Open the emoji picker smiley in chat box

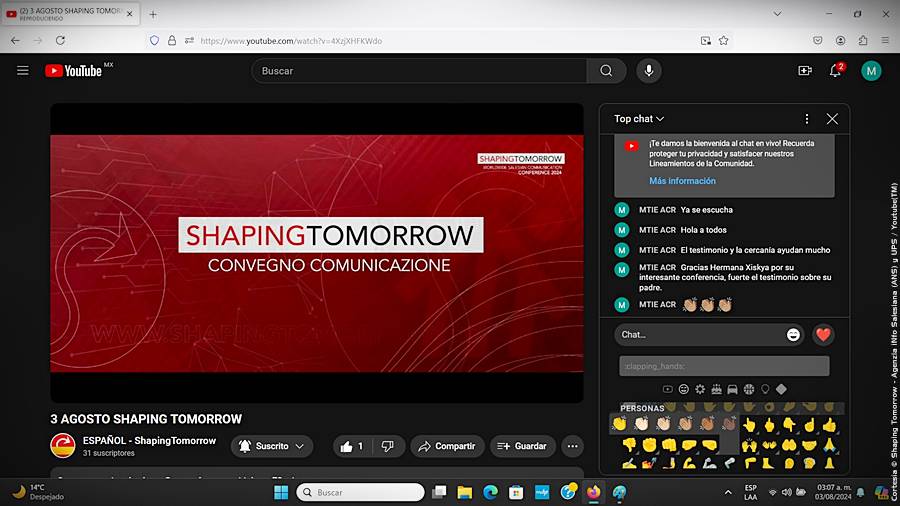tap(793, 334)
